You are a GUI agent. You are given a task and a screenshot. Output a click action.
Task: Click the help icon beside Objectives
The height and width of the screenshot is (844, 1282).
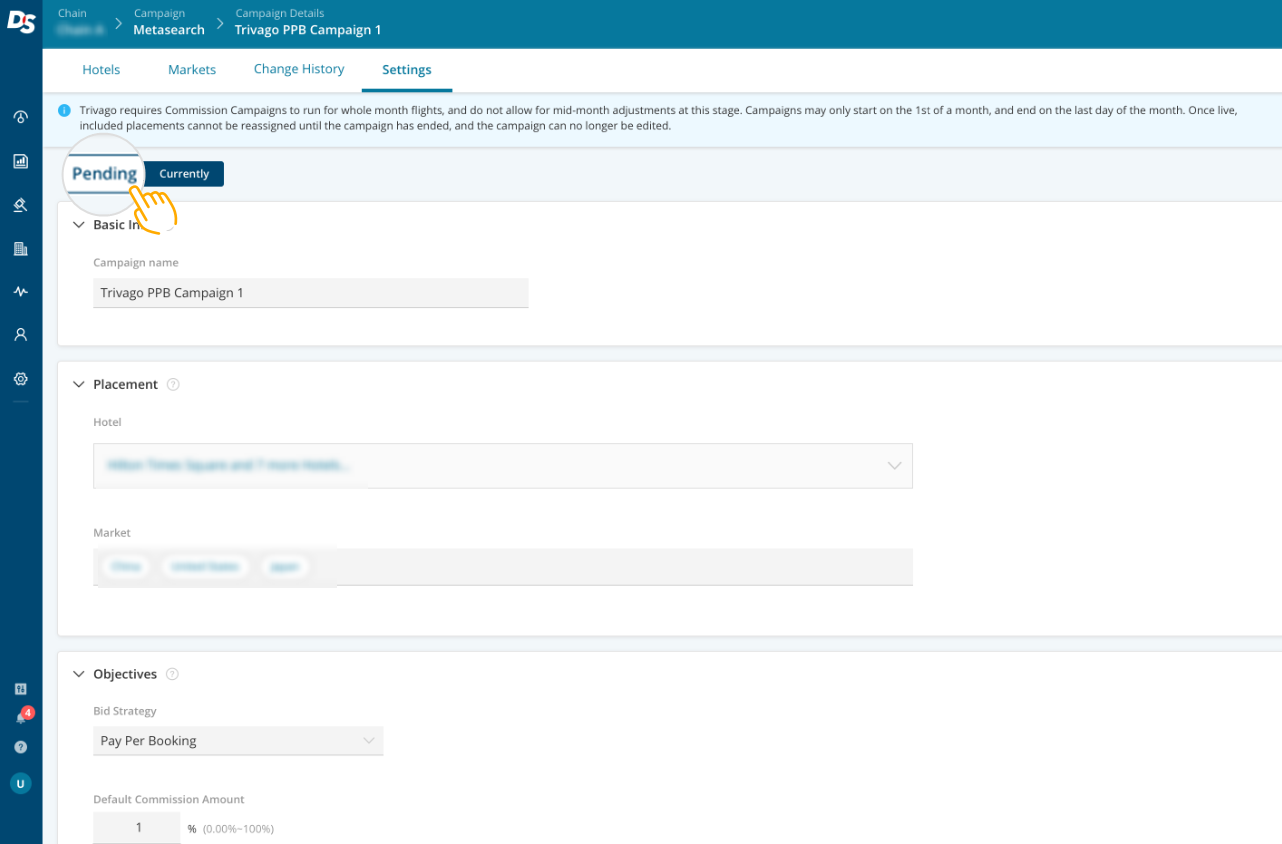172,674
